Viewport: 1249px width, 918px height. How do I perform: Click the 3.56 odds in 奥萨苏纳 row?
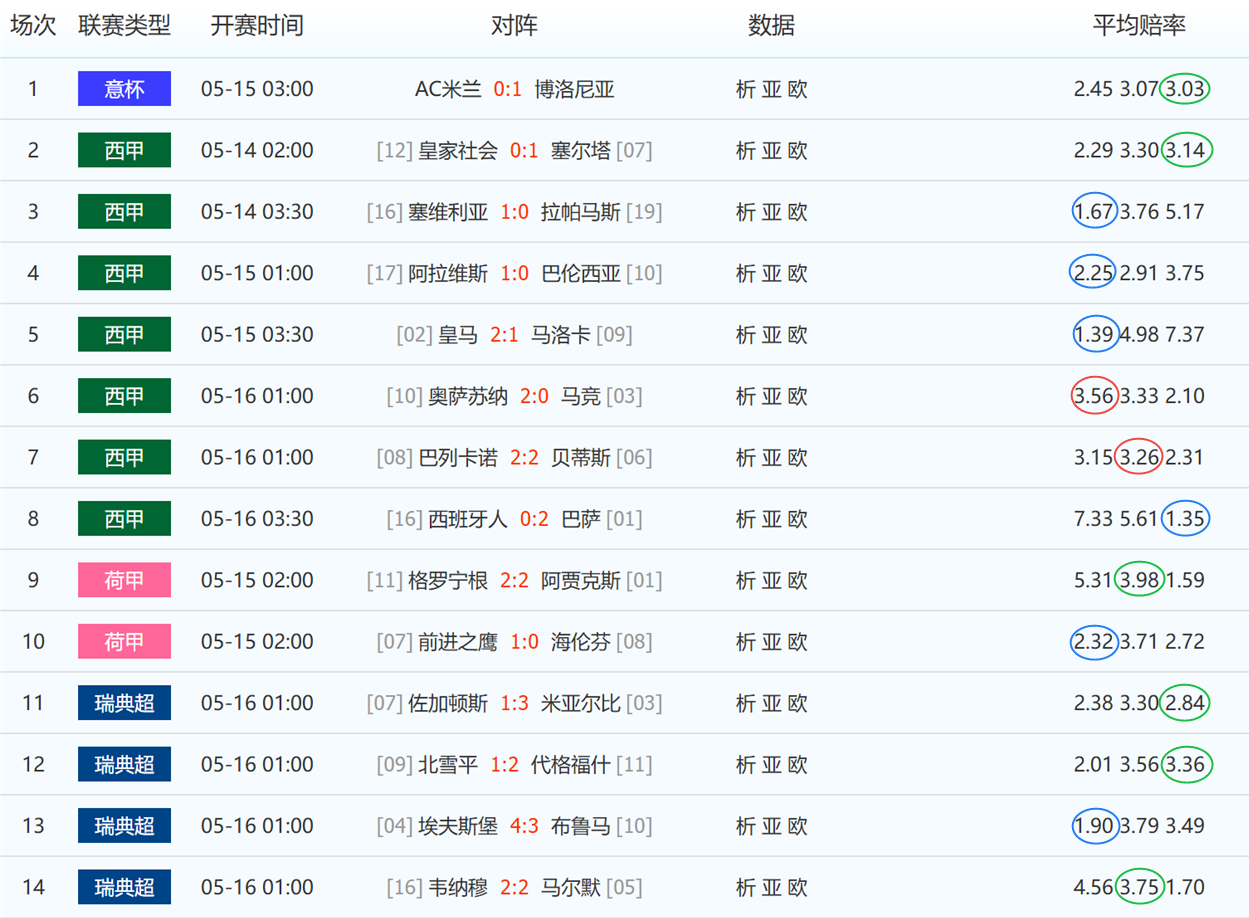tap(1093, 396)
